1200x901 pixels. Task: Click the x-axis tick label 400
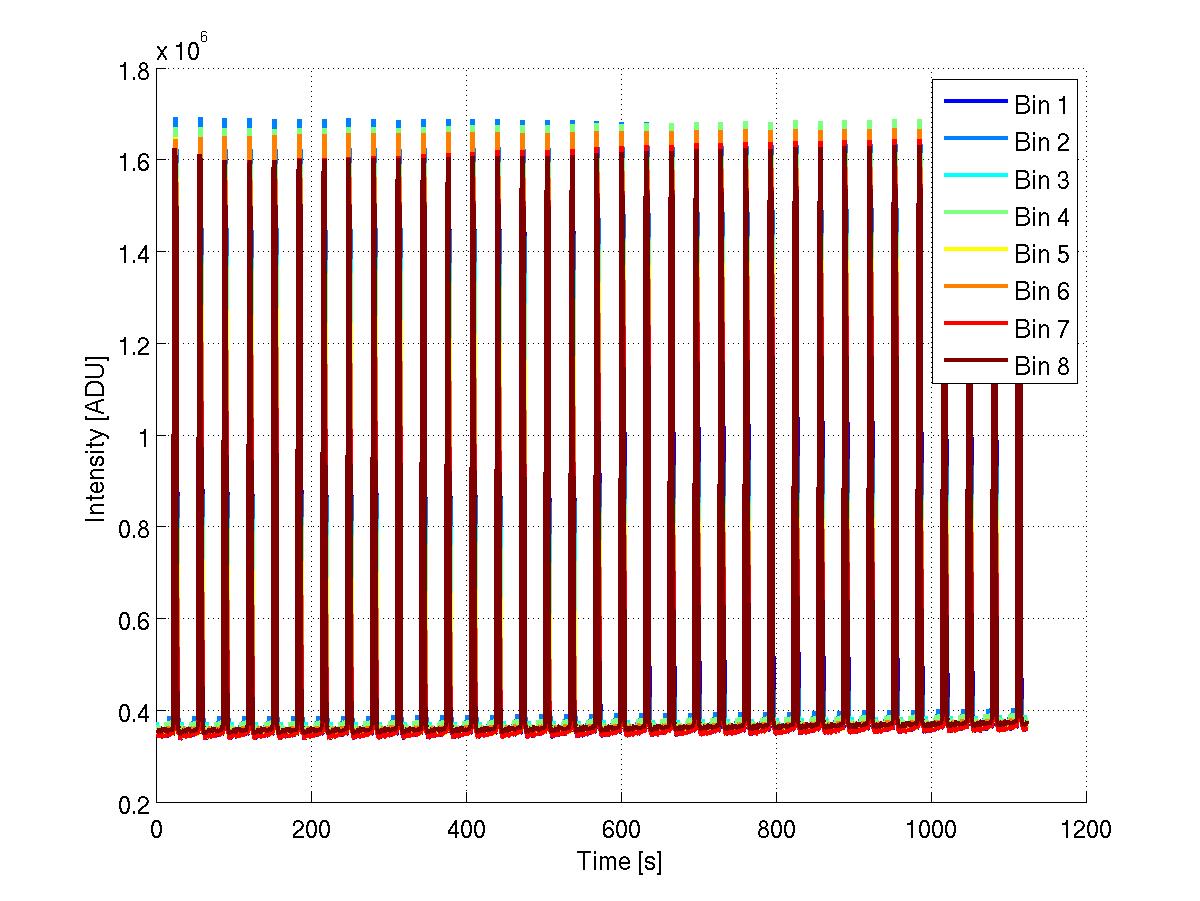coord(465,830)
